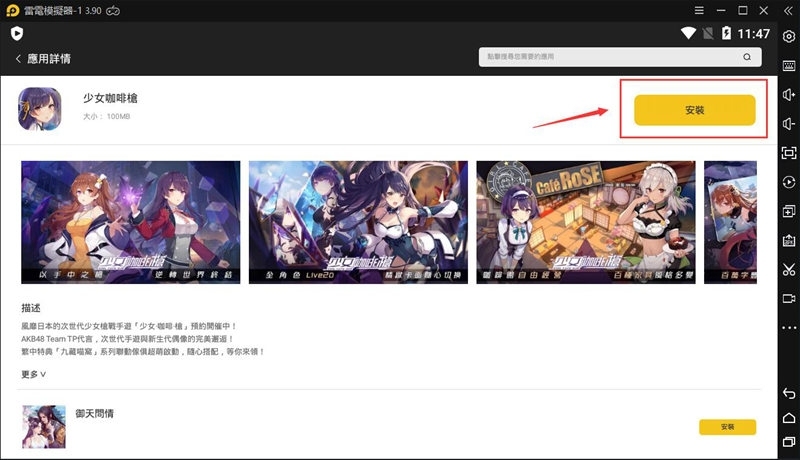800x460 pixels.
Task: View first screenshot with two girls
Action: click(x=131, y=222)
